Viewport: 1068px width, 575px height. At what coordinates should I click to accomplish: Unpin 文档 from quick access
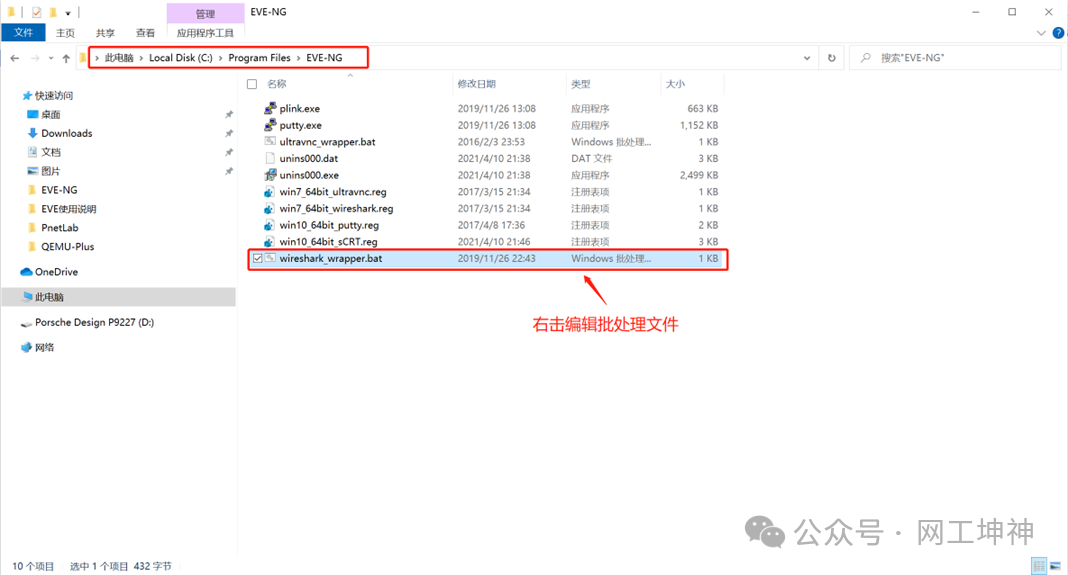point(229,152)
